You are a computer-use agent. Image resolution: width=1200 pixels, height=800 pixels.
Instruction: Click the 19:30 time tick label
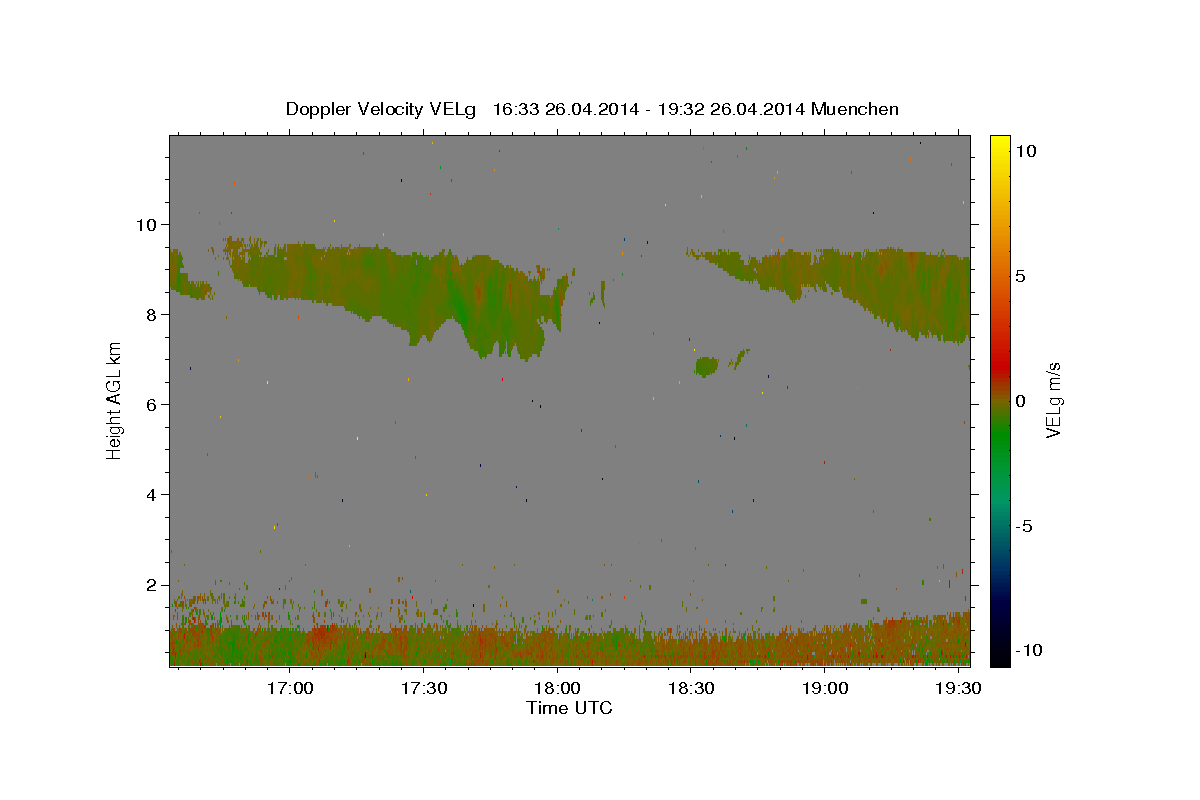pyautogui.click(x=958, y=688)
